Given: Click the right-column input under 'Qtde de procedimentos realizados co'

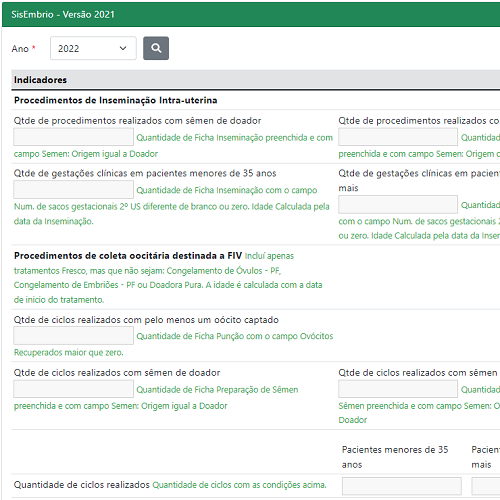Looking at the screenshot, I should coord(398,137).
